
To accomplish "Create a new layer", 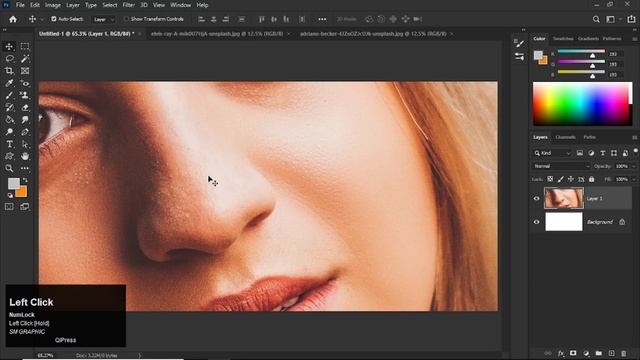I will [x=611, y=353].
